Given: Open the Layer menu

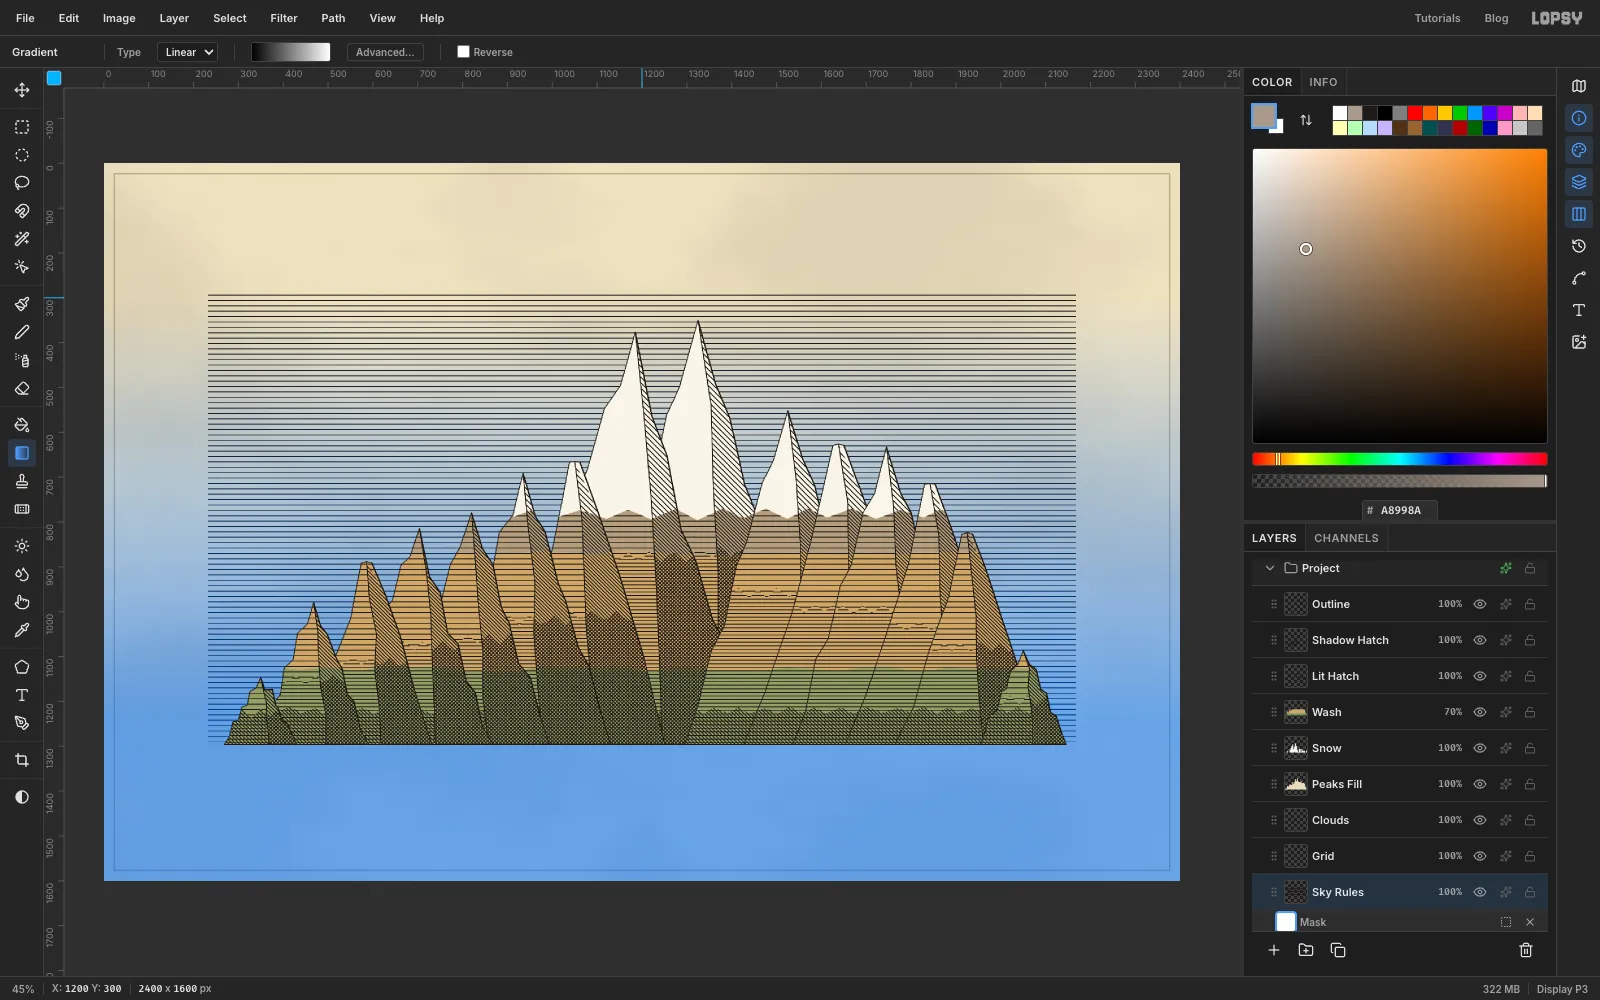Looking at the screenshot, I should coord(174,18).
